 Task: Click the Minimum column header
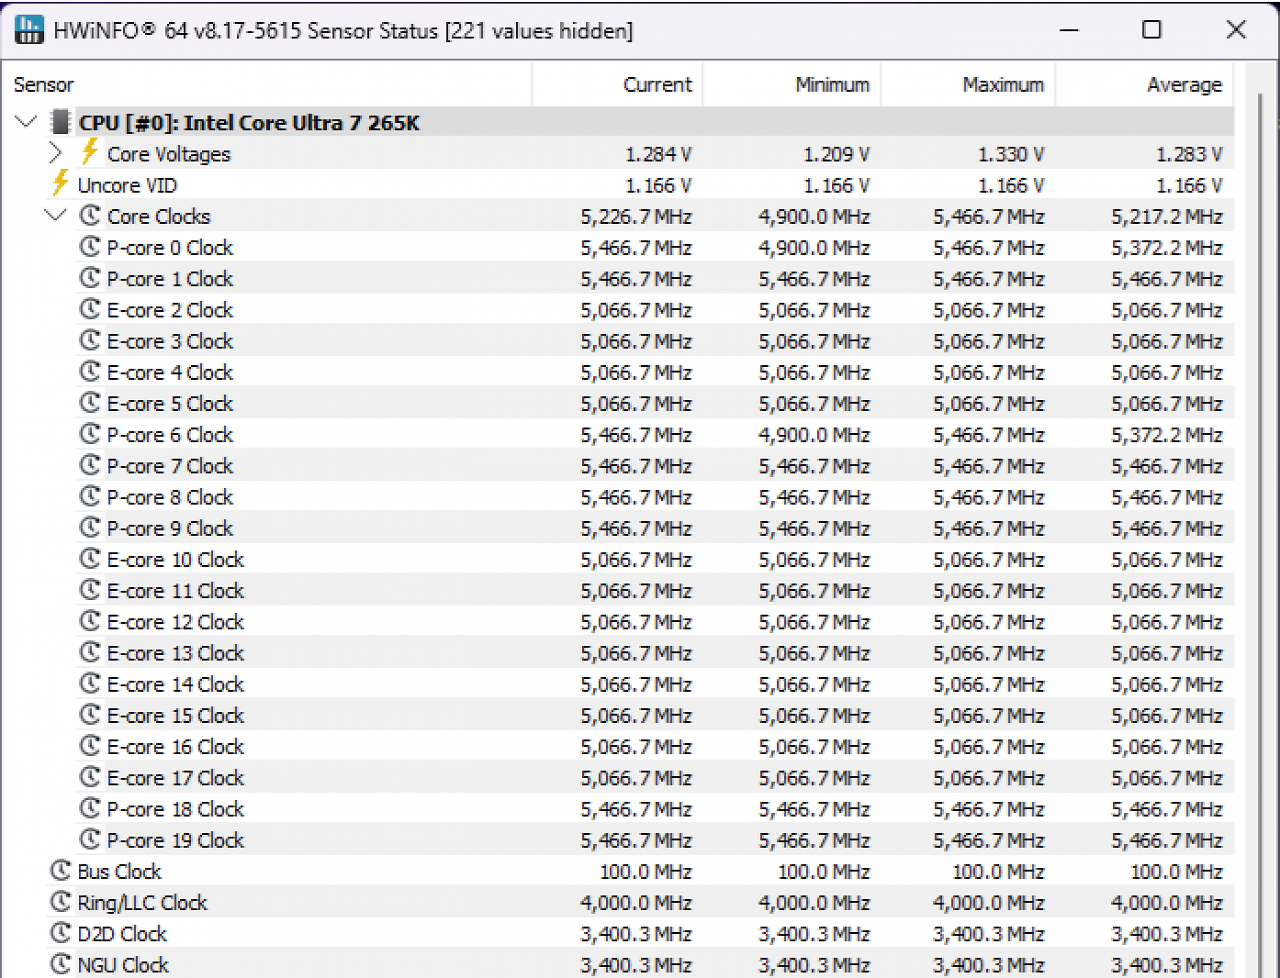pos(792,85)
